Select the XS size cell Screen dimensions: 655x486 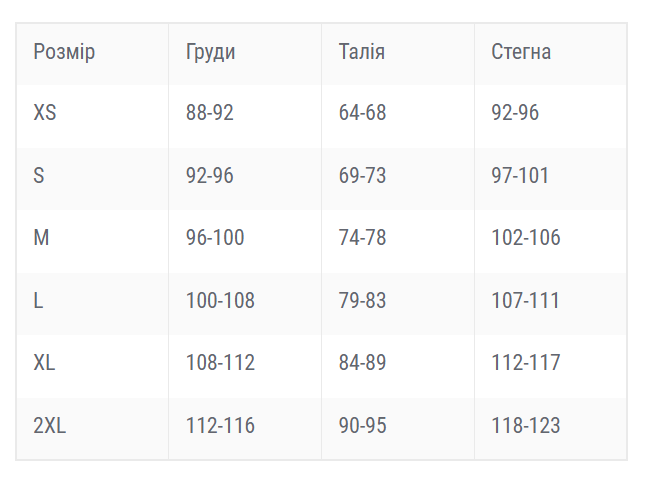[x=45, y=112]
